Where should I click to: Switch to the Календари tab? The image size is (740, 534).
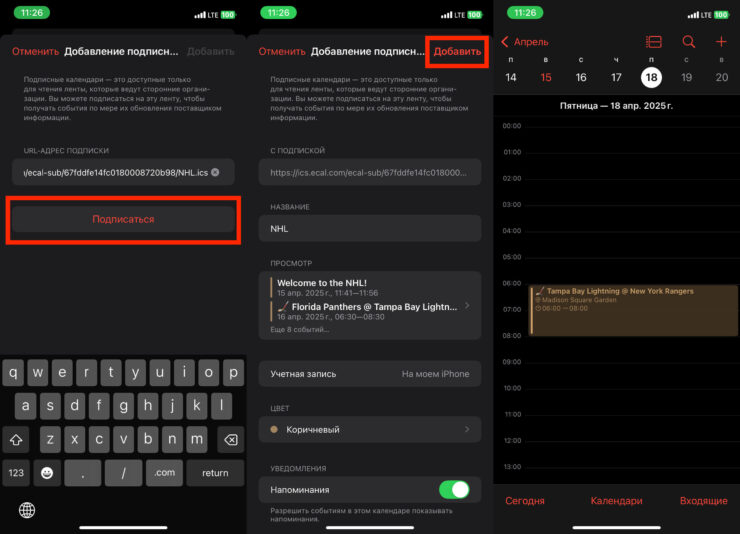[616, 500]
